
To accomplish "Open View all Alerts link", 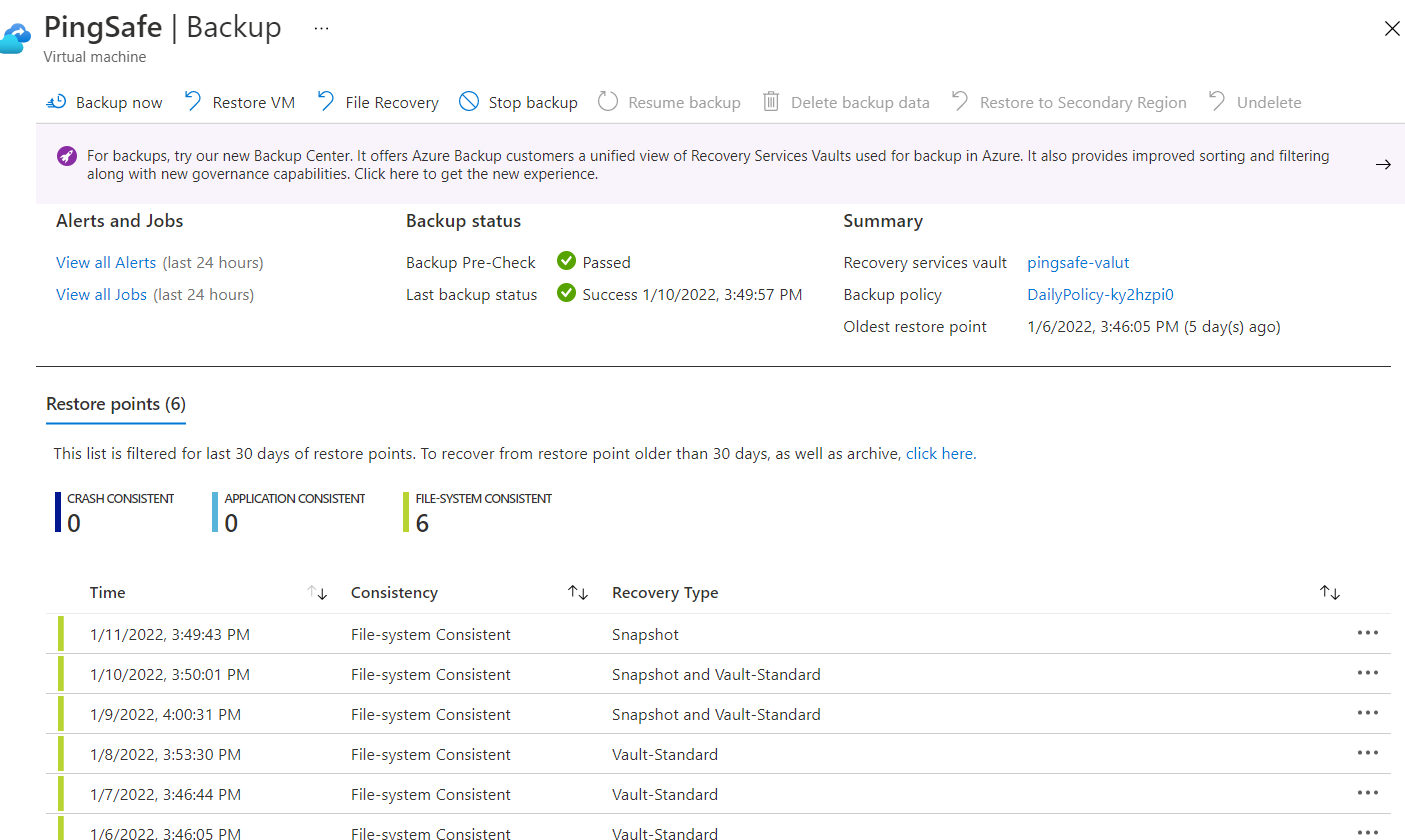I will [106, 263].
